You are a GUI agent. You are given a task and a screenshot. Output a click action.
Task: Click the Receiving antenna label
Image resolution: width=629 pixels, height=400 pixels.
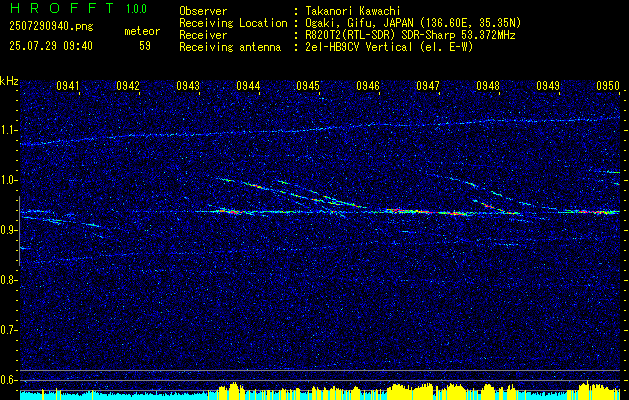pos(230,47)
